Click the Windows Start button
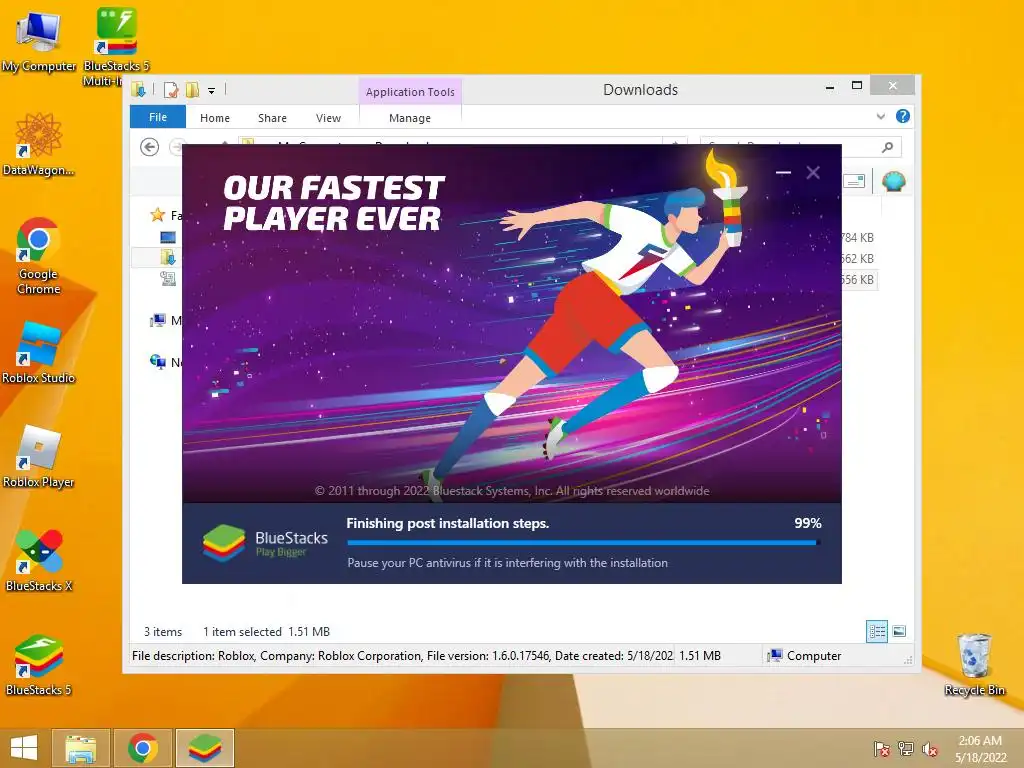The width and height of the screenshot is (1024, 768). pyautogui.click(x=24, y=748)
